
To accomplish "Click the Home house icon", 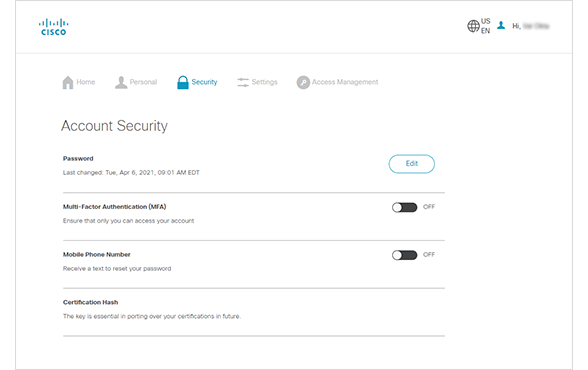I will pos(68,82).
